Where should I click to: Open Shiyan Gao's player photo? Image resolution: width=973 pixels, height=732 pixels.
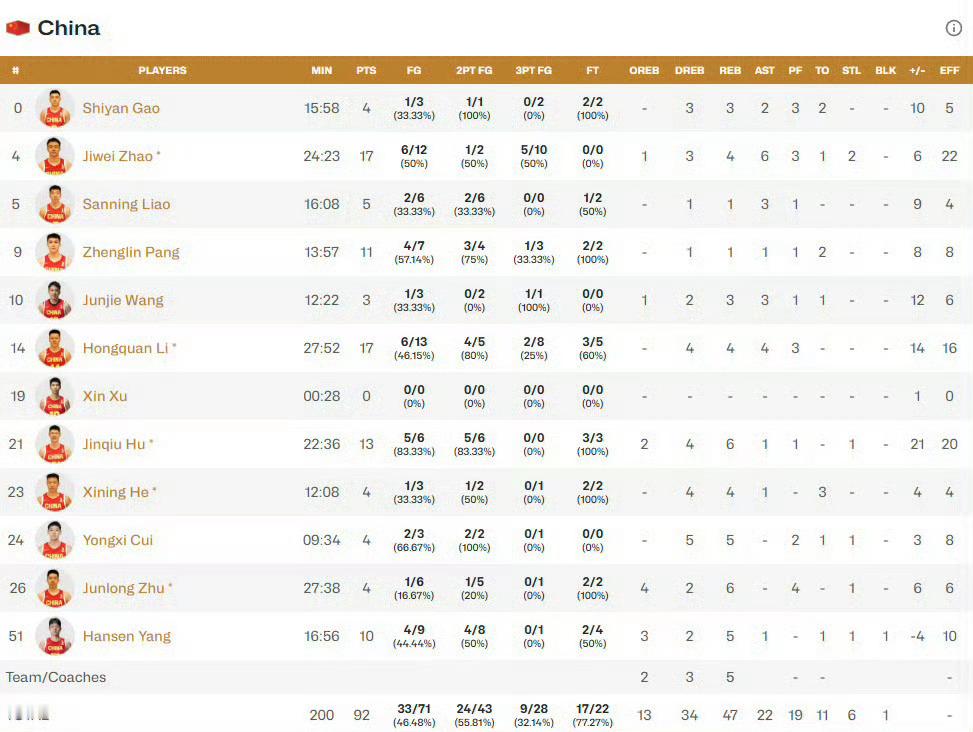click(x=55, y=108)
